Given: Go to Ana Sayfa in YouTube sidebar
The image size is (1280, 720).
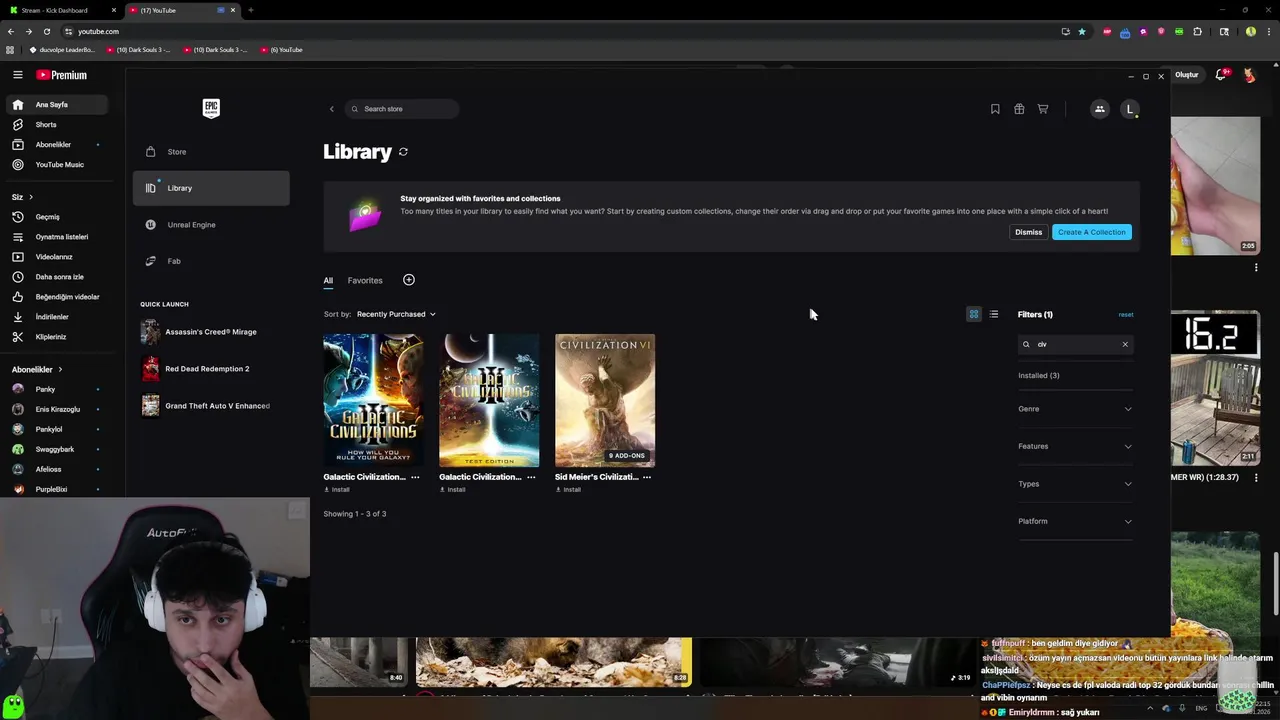Looking at the screenshot, I should click(x=57, y=105).
